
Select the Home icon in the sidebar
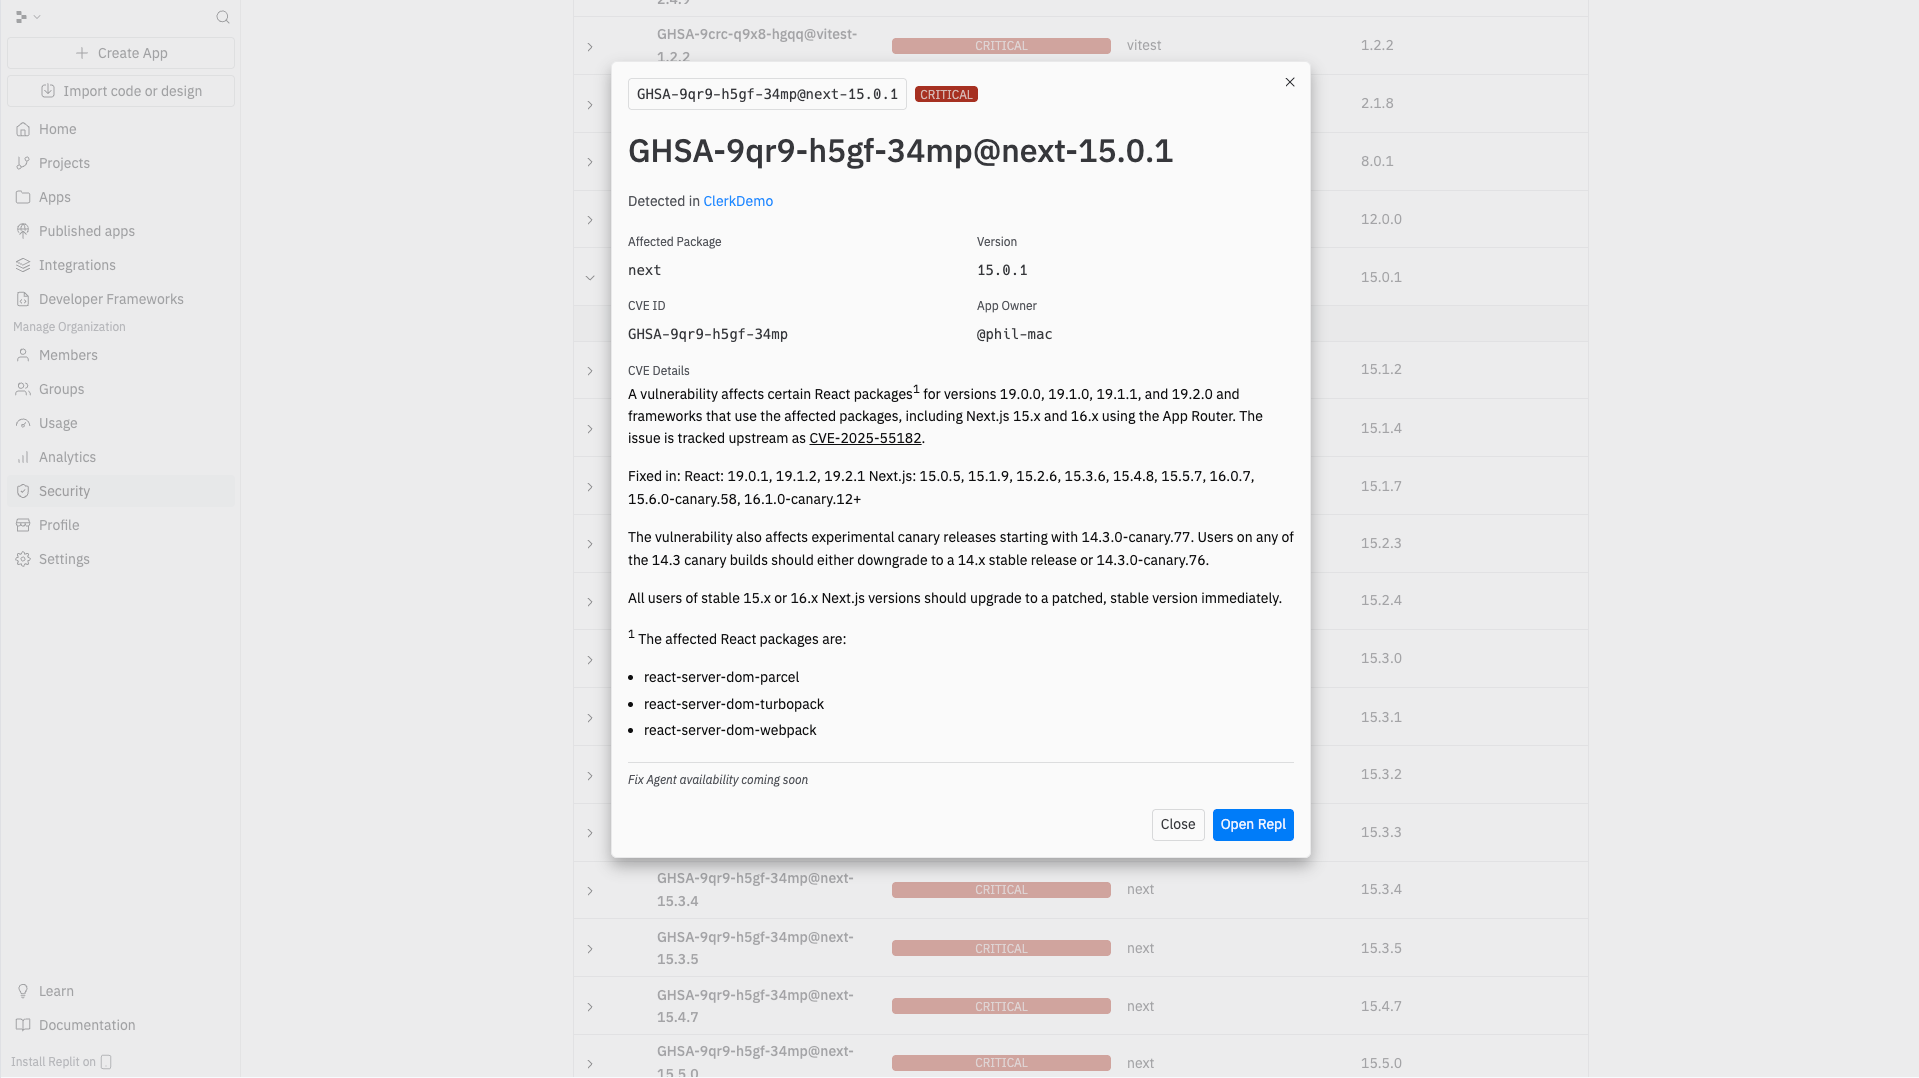click(23, 129)
